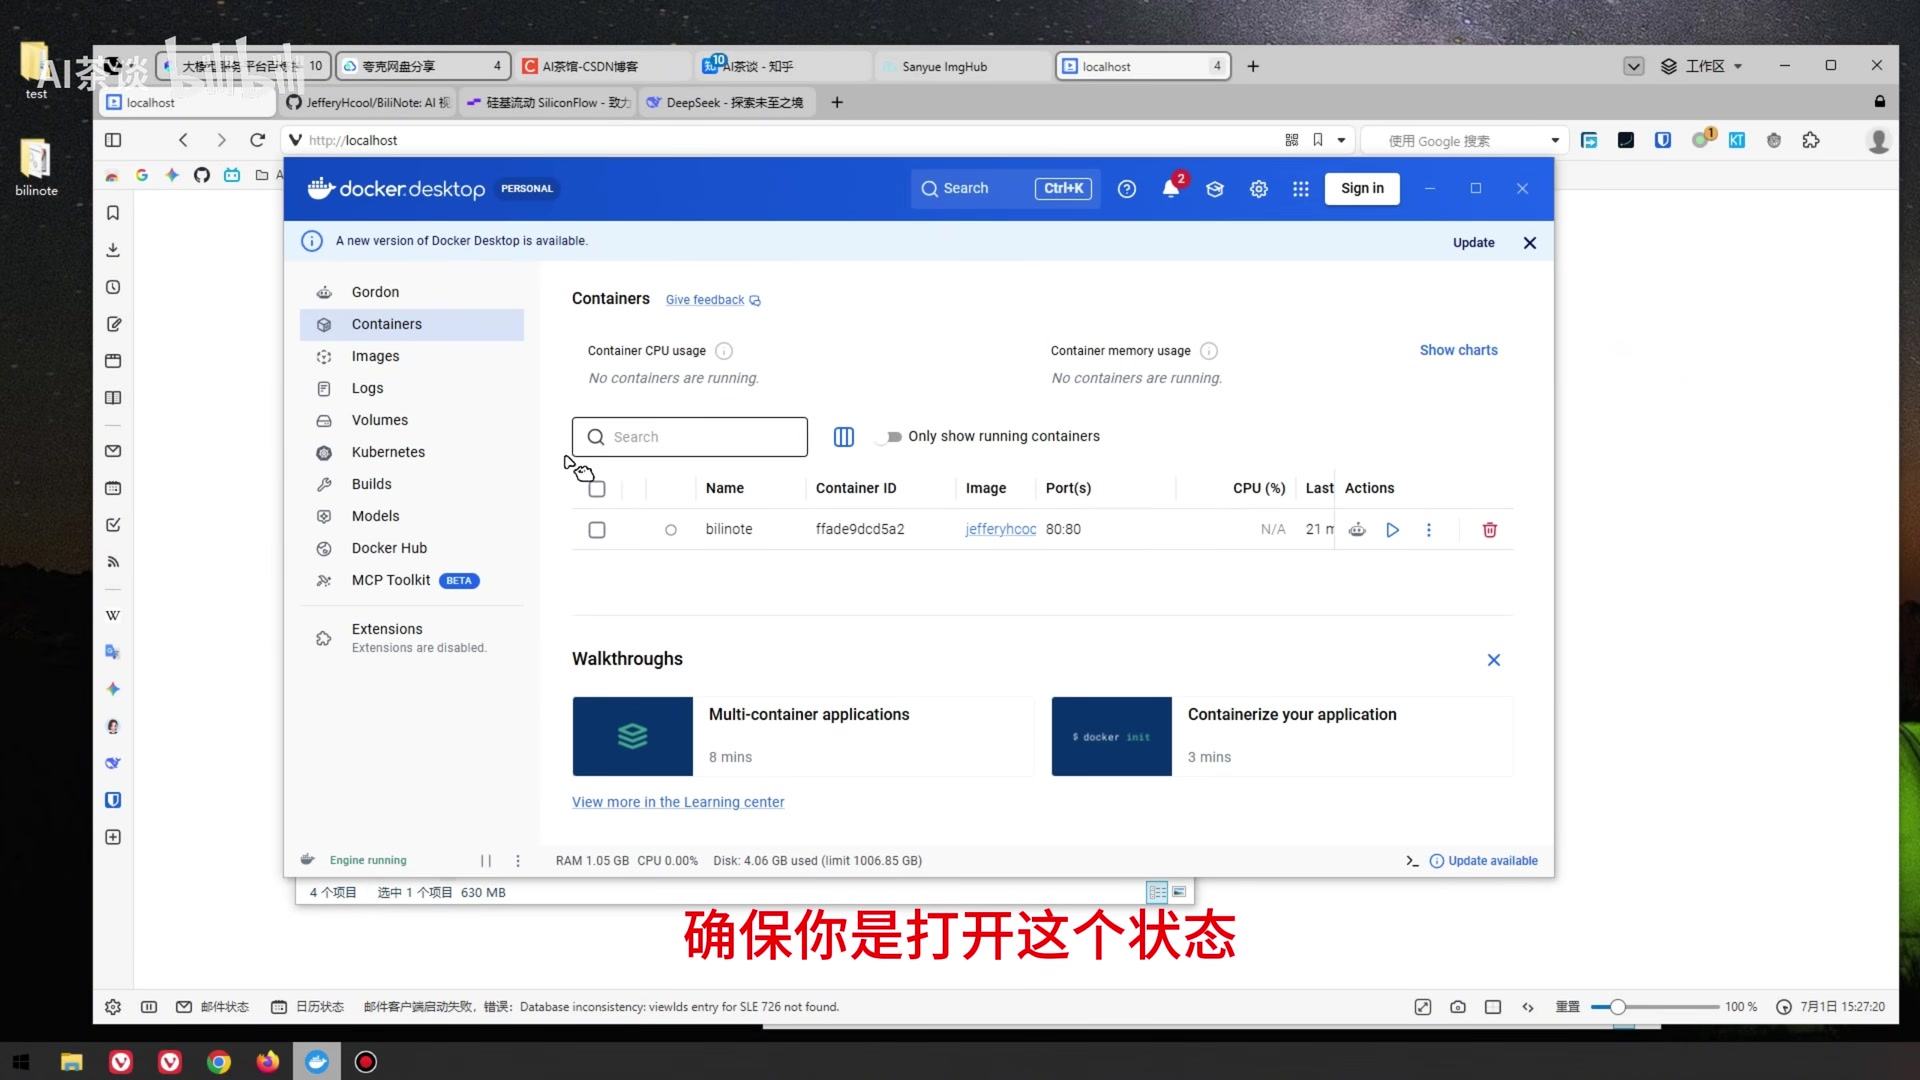Viewport: 1920px width, 1080px height.
Task: Select the bilinote container checkbox
Action: pos(597,530)
